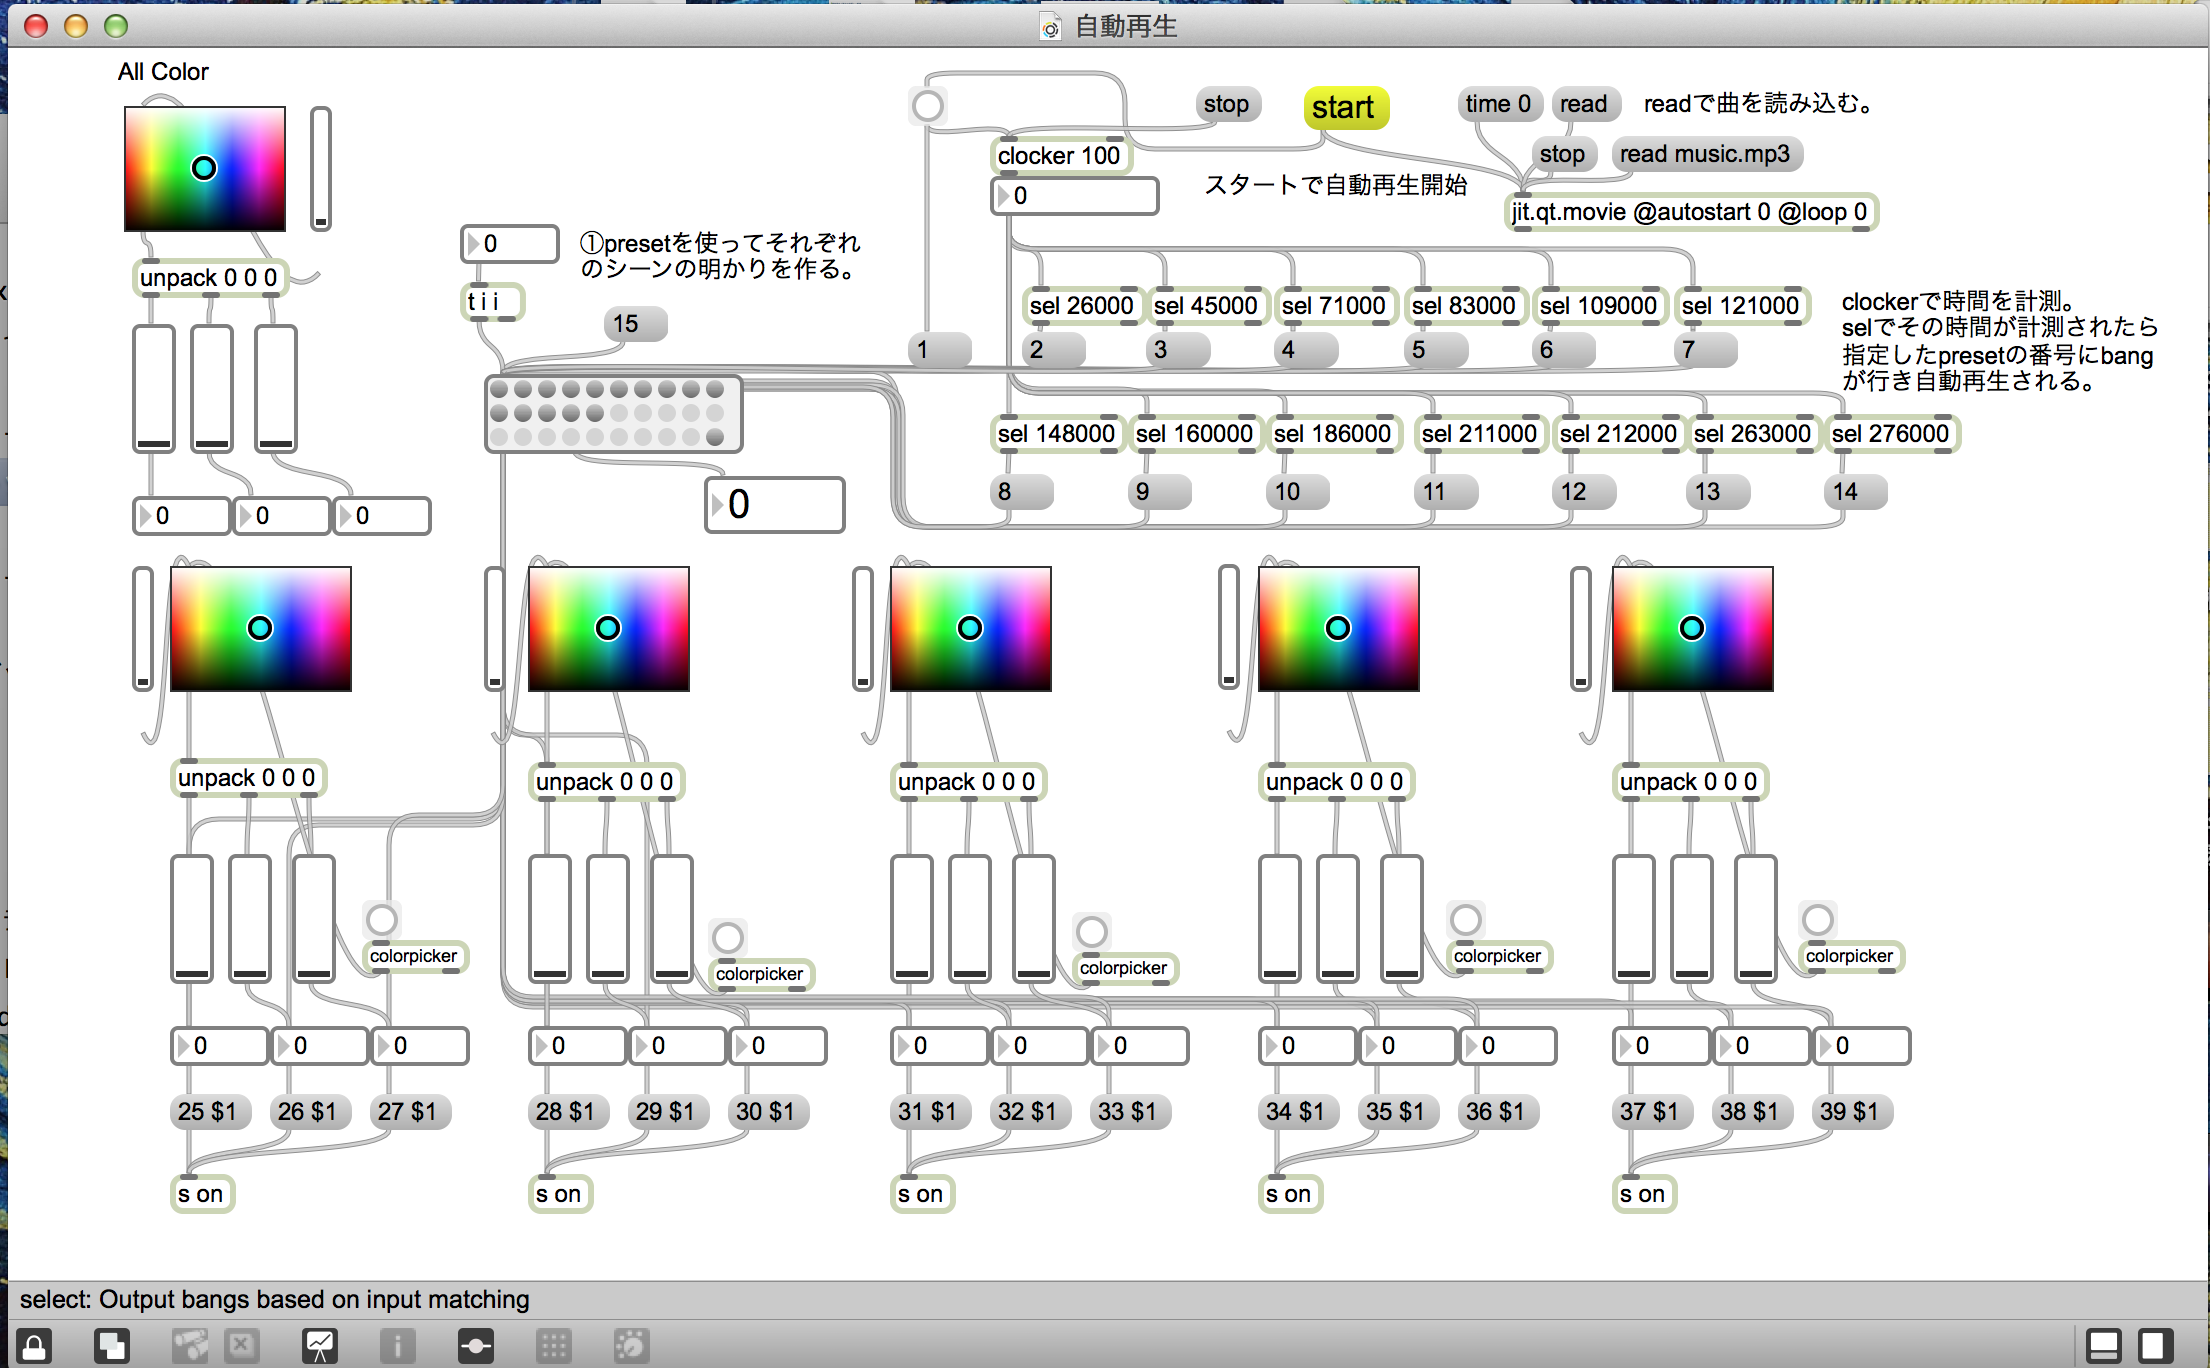2210x1368 pixels.
Task: Open presentation mode easel icon
Action: 320,1346
